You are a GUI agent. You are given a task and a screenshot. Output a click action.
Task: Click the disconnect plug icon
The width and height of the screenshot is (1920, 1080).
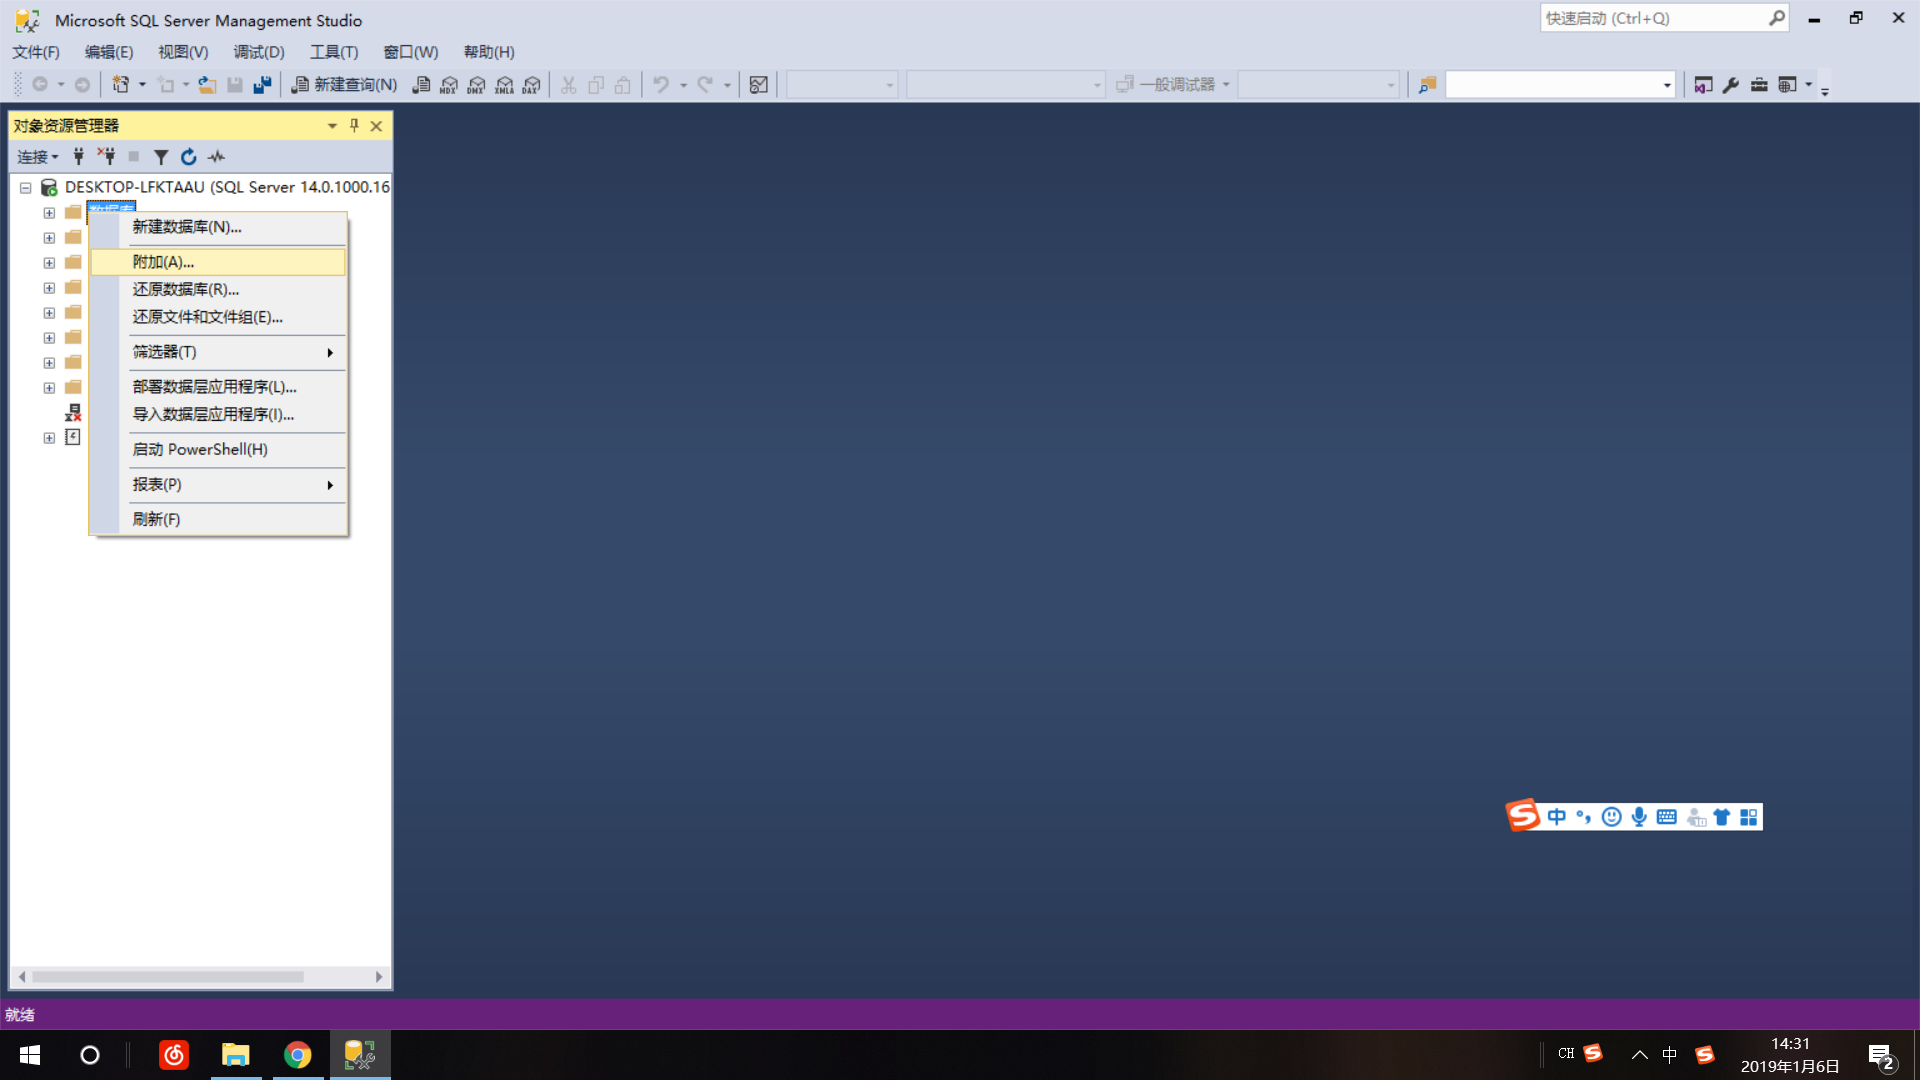tap(106, 157)
